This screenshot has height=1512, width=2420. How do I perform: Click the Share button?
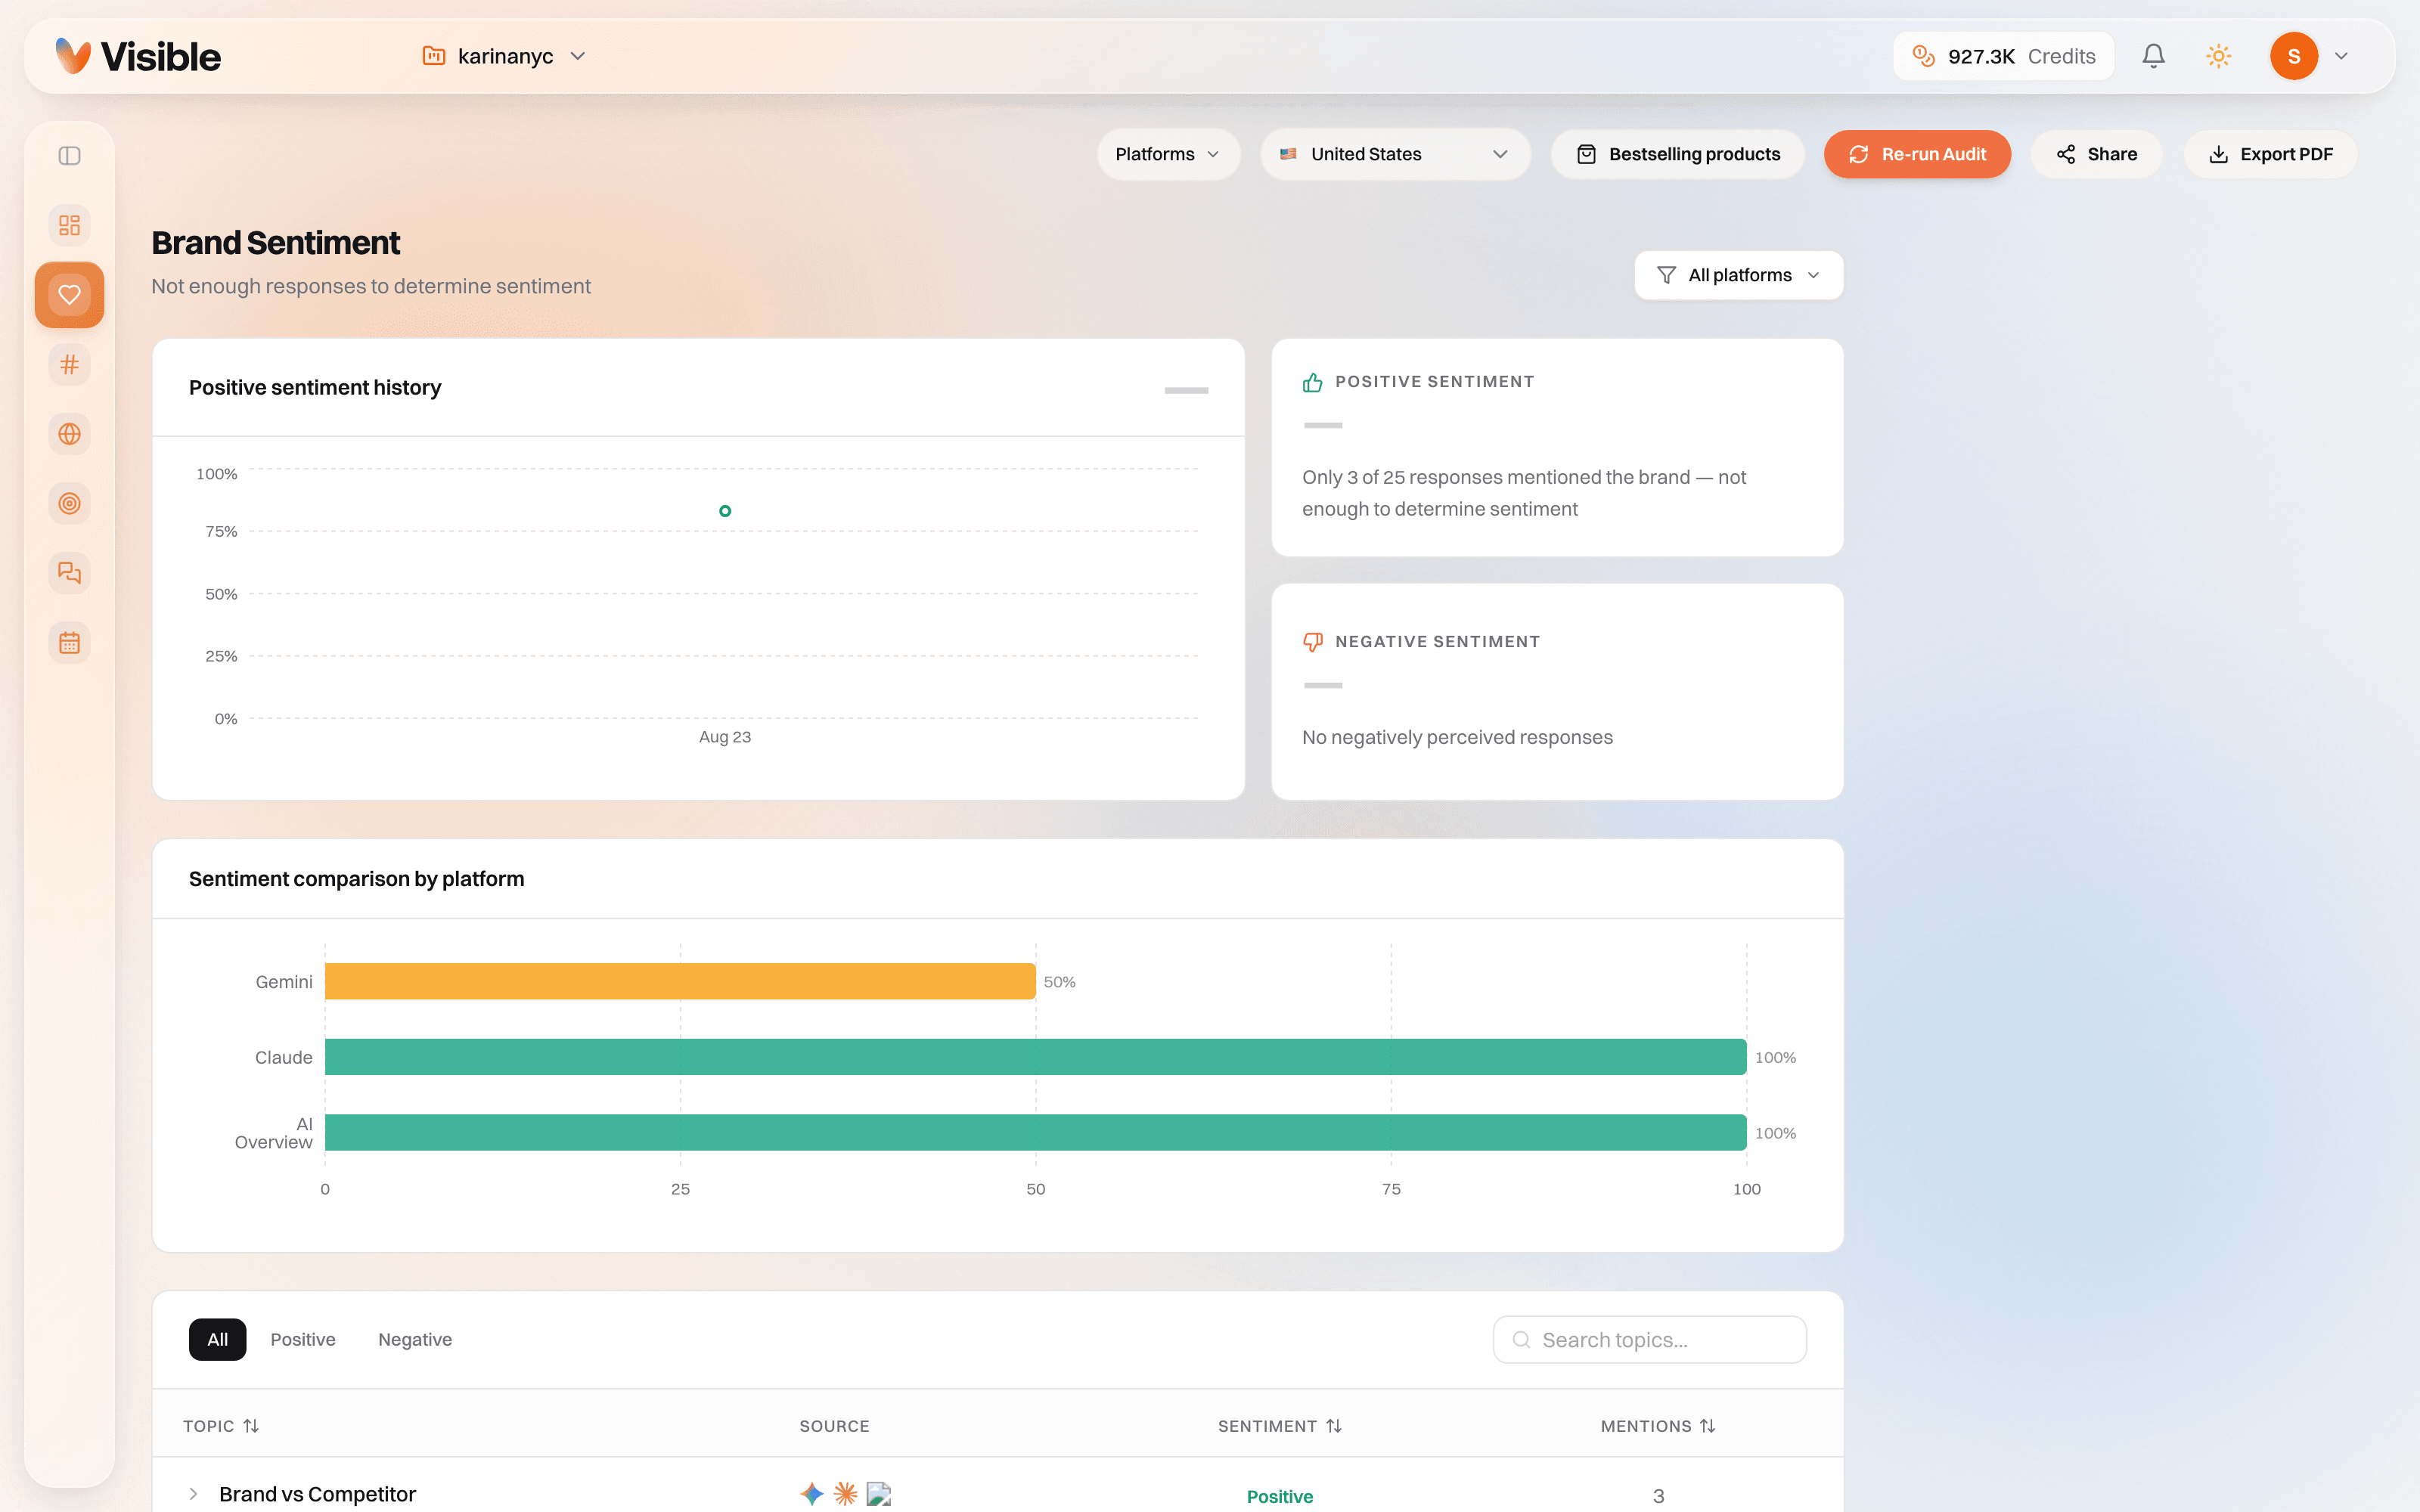[2096, 154]
